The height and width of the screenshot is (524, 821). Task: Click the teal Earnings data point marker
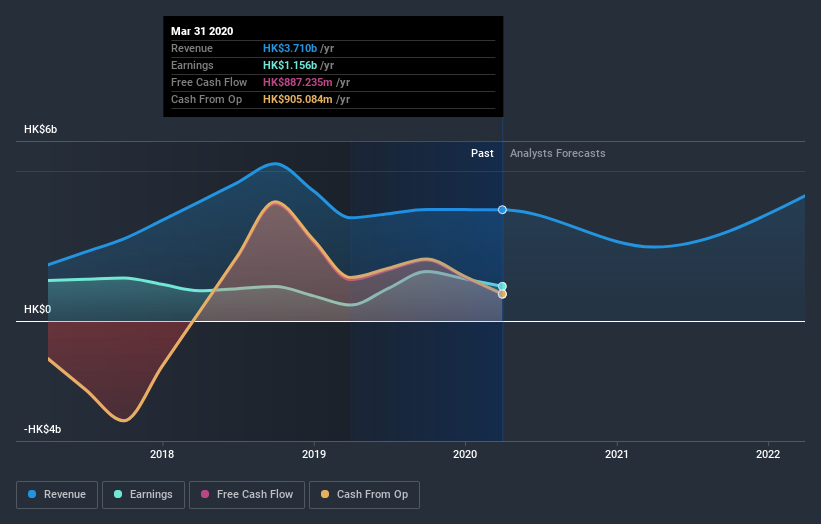click(502, 286)
